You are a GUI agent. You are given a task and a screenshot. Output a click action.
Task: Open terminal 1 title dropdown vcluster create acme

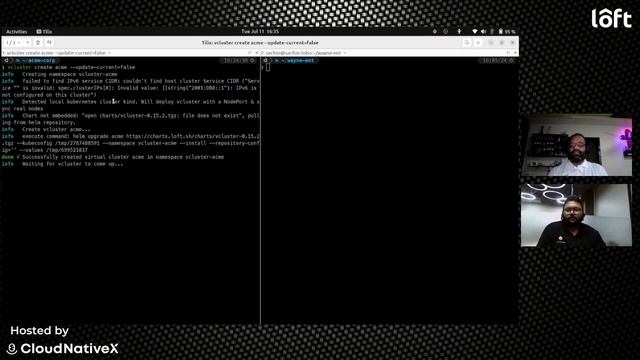point(56,53)
